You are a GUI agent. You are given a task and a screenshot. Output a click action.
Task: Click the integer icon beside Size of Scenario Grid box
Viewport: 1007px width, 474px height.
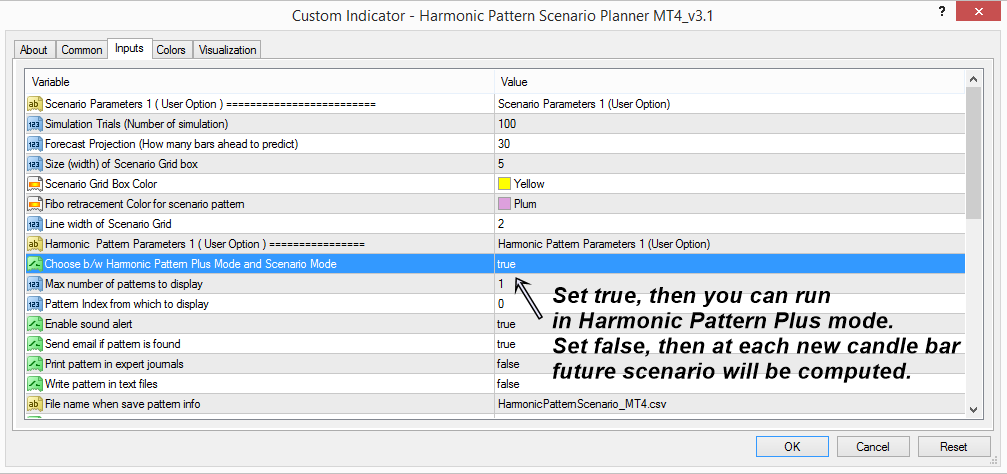click(34, 164)
